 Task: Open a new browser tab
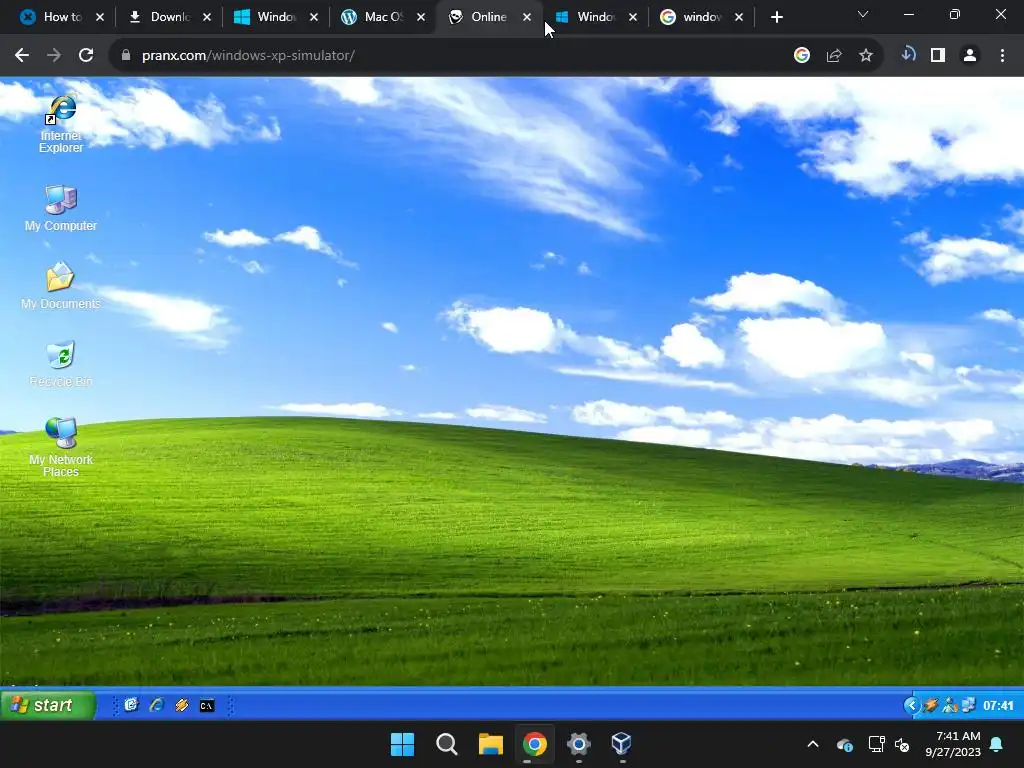(x=776, y=17)
